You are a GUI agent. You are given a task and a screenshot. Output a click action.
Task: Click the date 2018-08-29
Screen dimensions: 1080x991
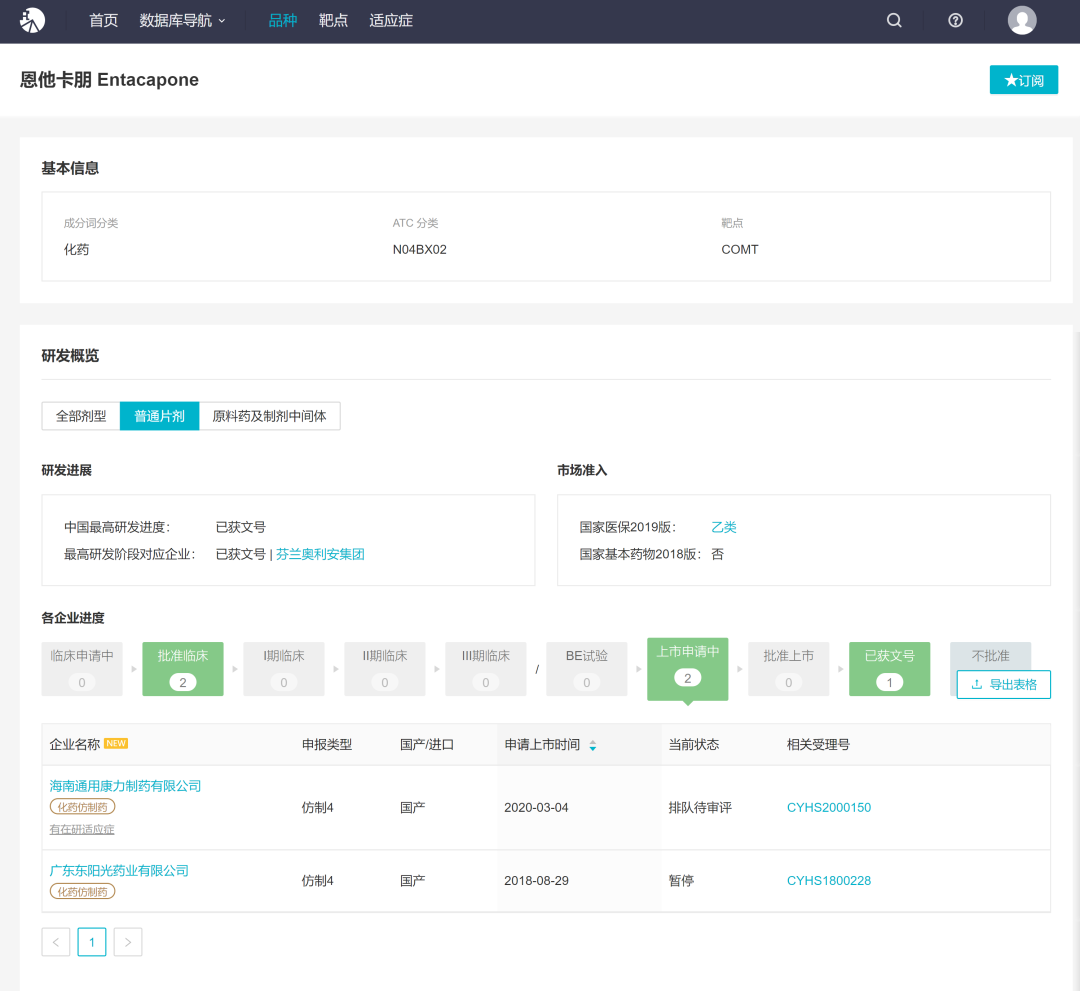click(536, 881)
